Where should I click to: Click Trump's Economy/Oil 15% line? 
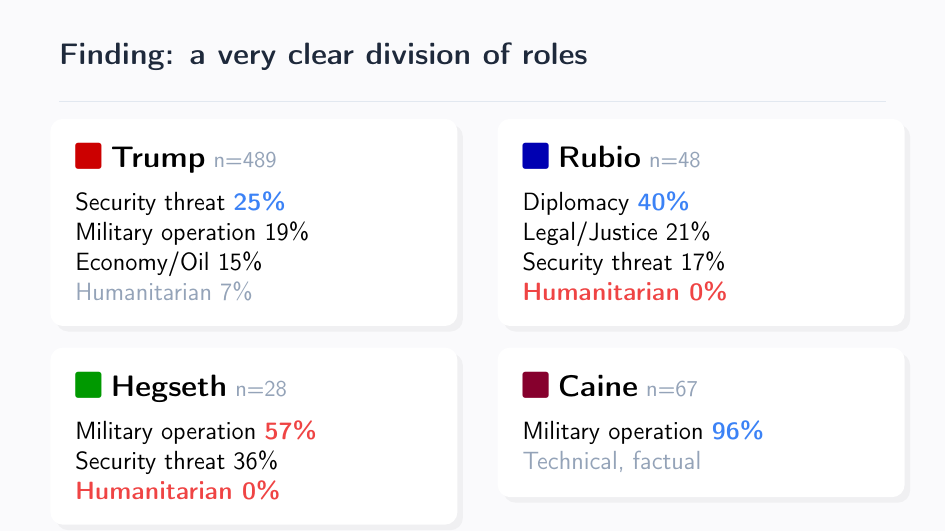tap(169, 262)
